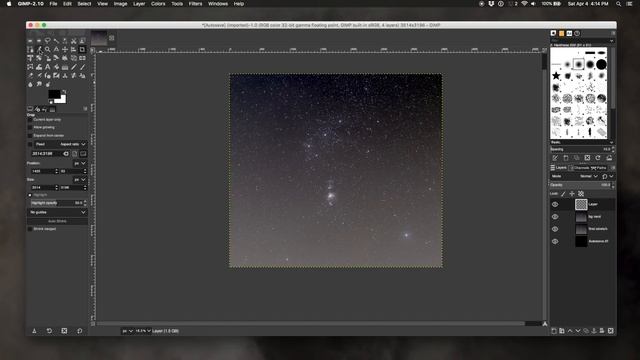Screen dimensions: 640x360
Task: Click the refresh brushes icon
Action: (x=598, y=158)
